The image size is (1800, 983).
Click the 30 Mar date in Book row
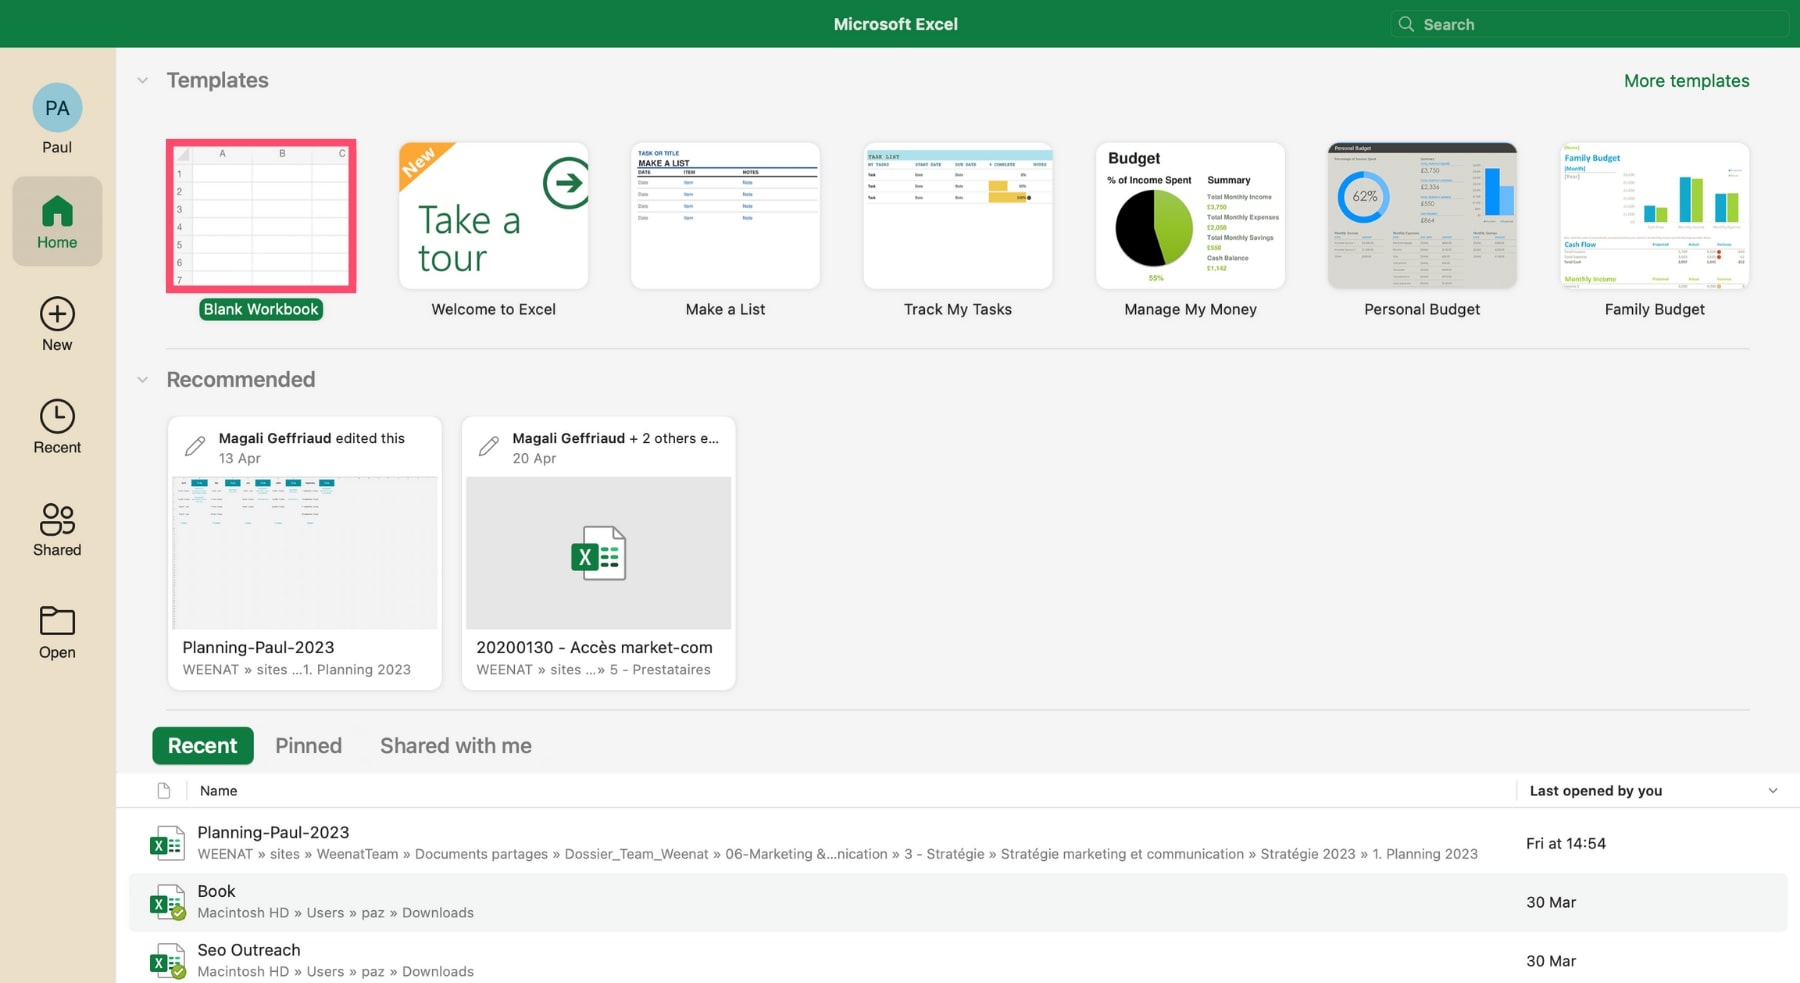click(x=1551, y=903)
